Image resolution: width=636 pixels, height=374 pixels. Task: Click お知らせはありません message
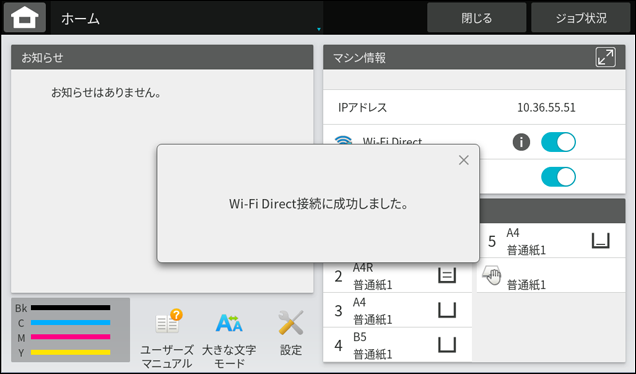click(x=106, y=93)
